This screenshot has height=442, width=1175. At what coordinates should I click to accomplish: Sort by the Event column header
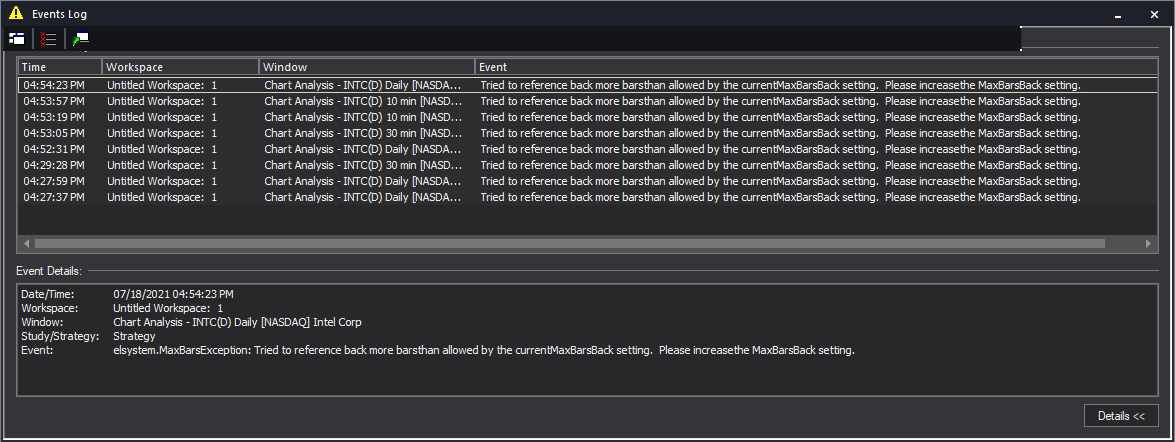817,67
